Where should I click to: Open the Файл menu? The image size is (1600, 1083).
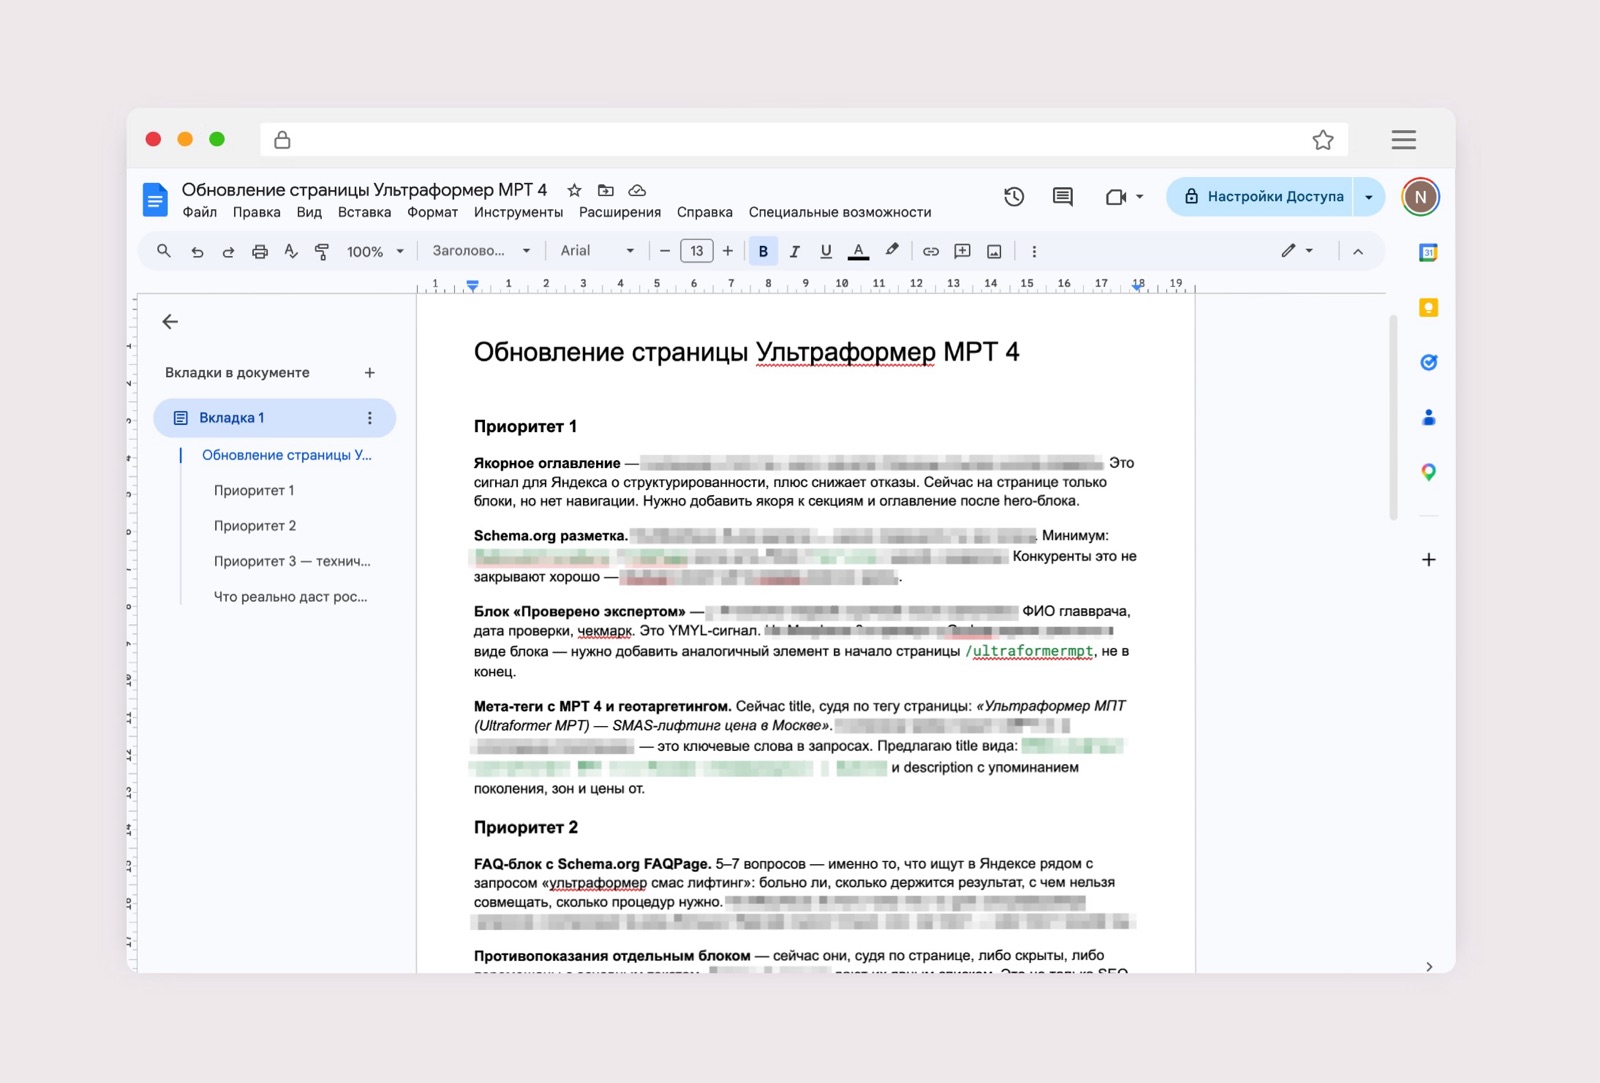point(200,212)
